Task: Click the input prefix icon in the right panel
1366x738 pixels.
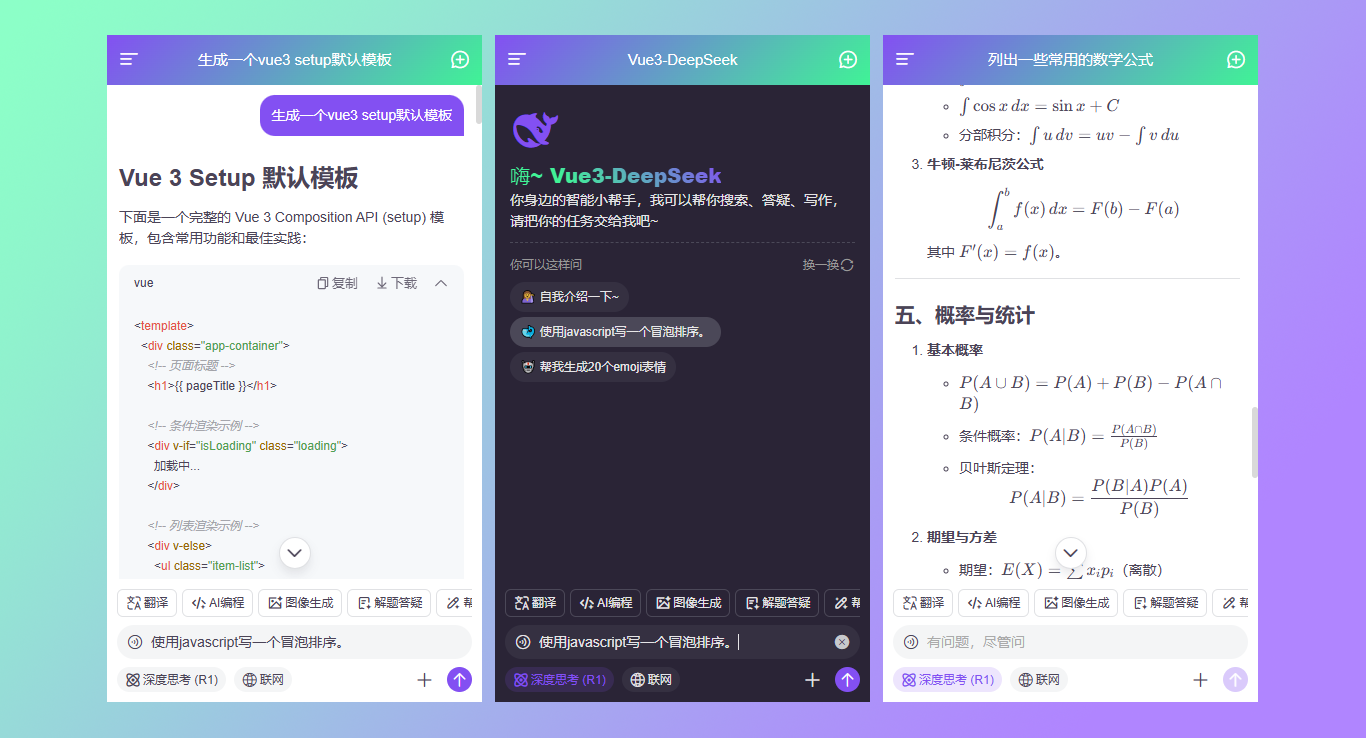Action: tap(911, 642)
